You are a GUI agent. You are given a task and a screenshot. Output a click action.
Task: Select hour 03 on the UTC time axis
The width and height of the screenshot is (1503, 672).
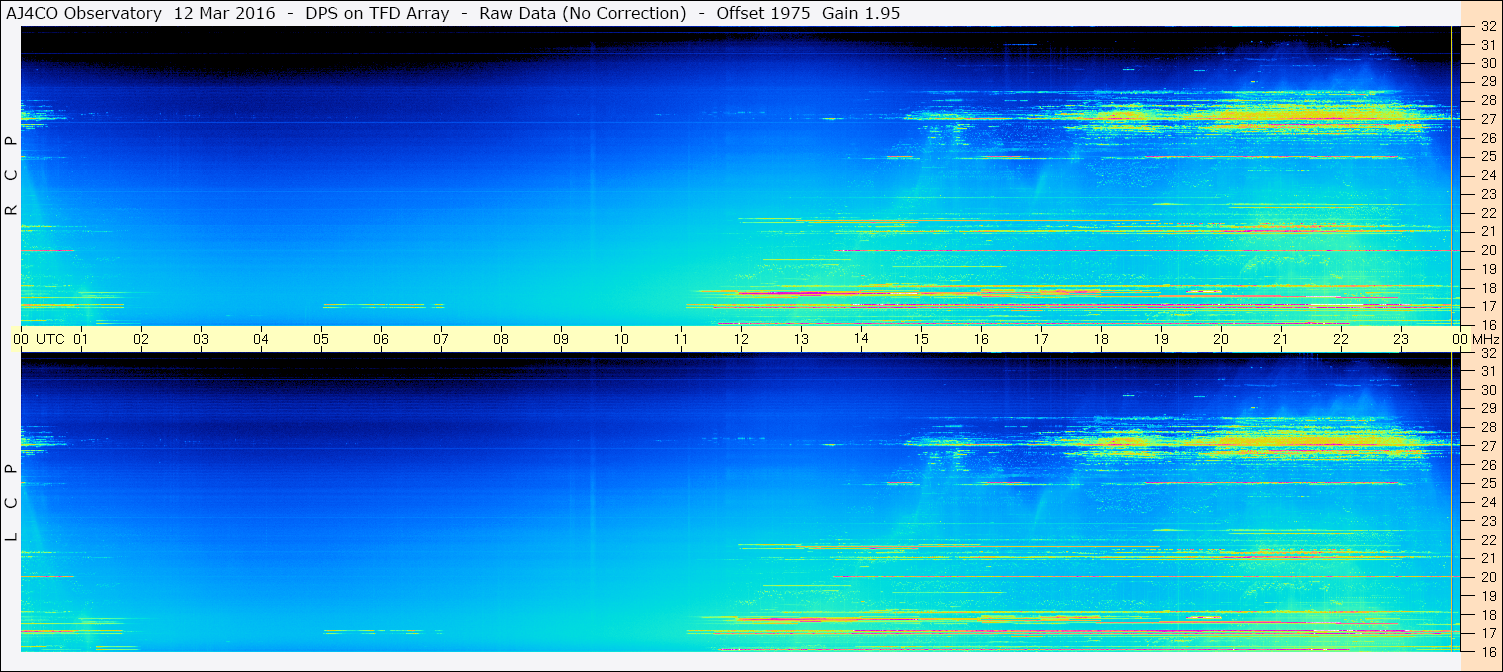coord(201,339)
